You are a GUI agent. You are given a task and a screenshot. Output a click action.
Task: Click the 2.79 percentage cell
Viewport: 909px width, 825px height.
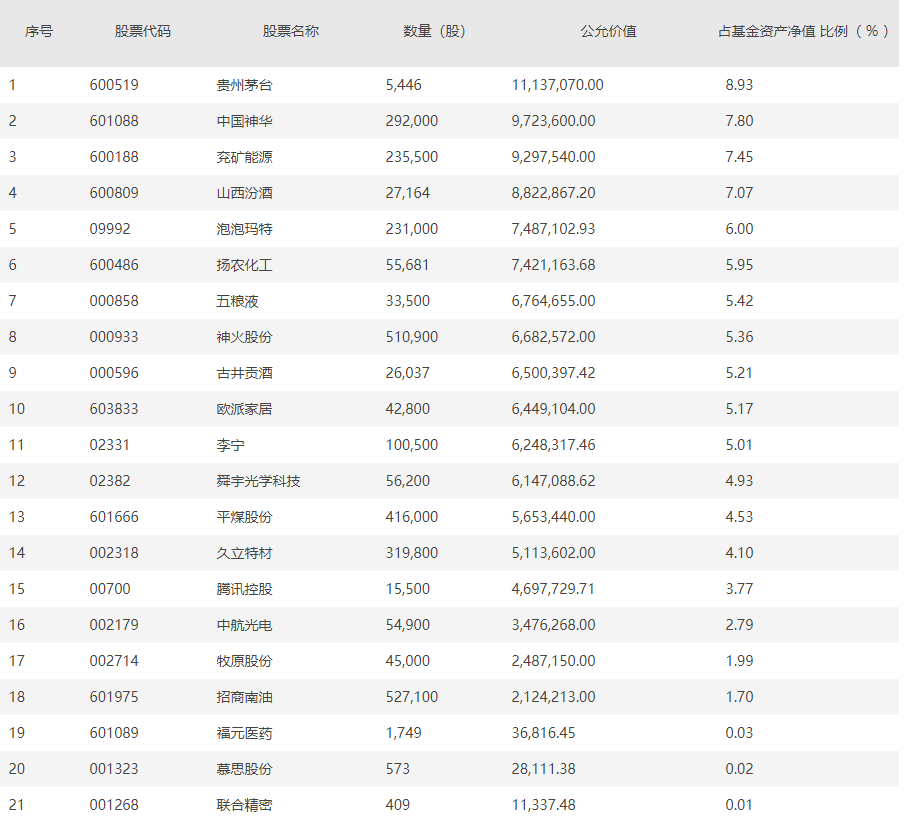click(739, 624)
